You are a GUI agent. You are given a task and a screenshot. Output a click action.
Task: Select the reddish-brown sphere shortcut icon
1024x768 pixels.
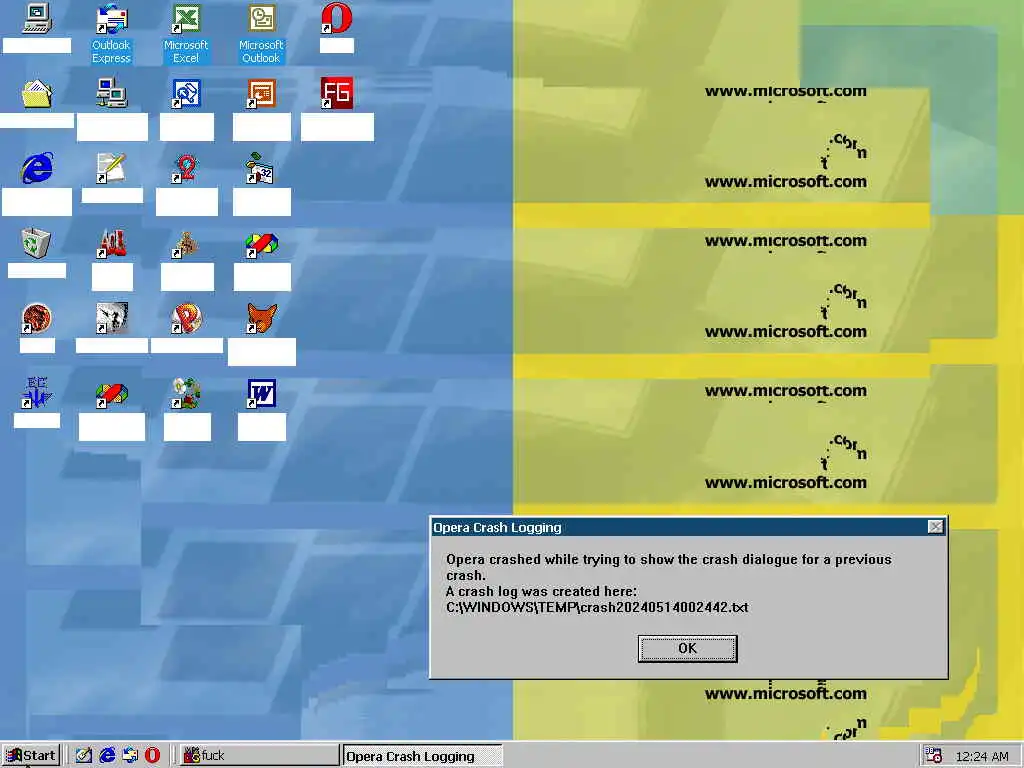[x=37, y=318]
